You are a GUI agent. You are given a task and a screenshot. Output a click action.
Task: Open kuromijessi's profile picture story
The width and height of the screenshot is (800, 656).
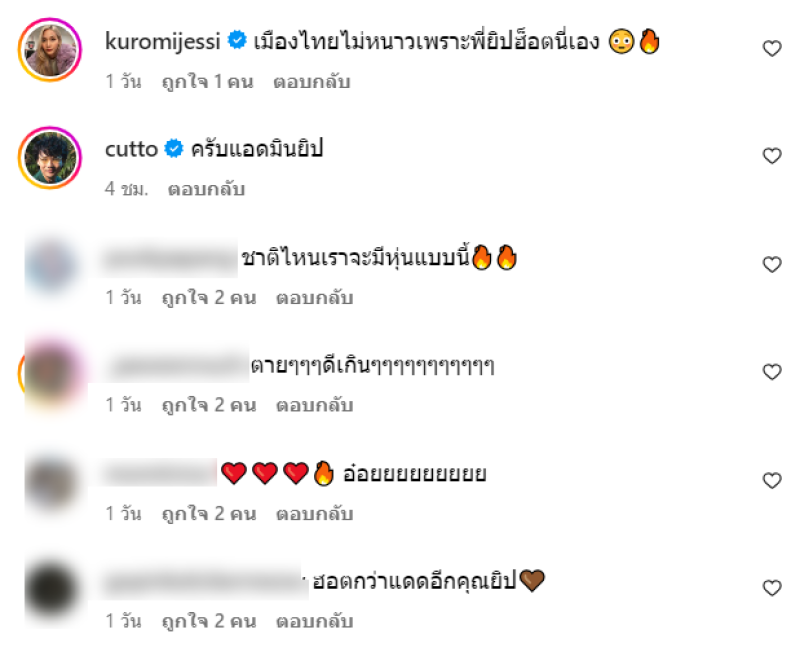[x=50, y=50]
